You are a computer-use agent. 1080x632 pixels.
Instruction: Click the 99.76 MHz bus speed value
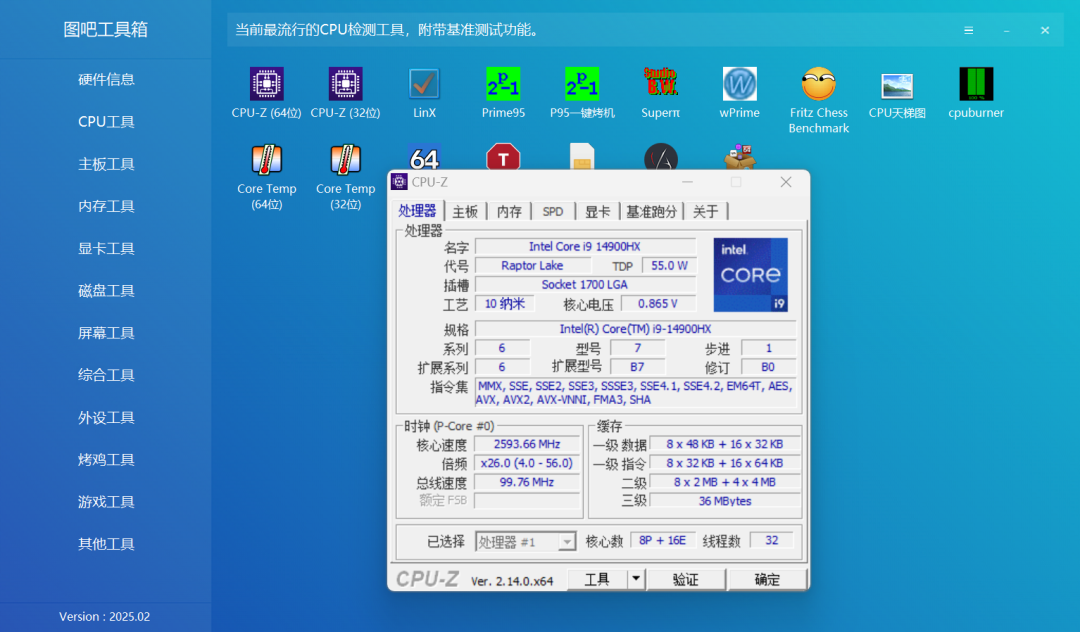527,482
